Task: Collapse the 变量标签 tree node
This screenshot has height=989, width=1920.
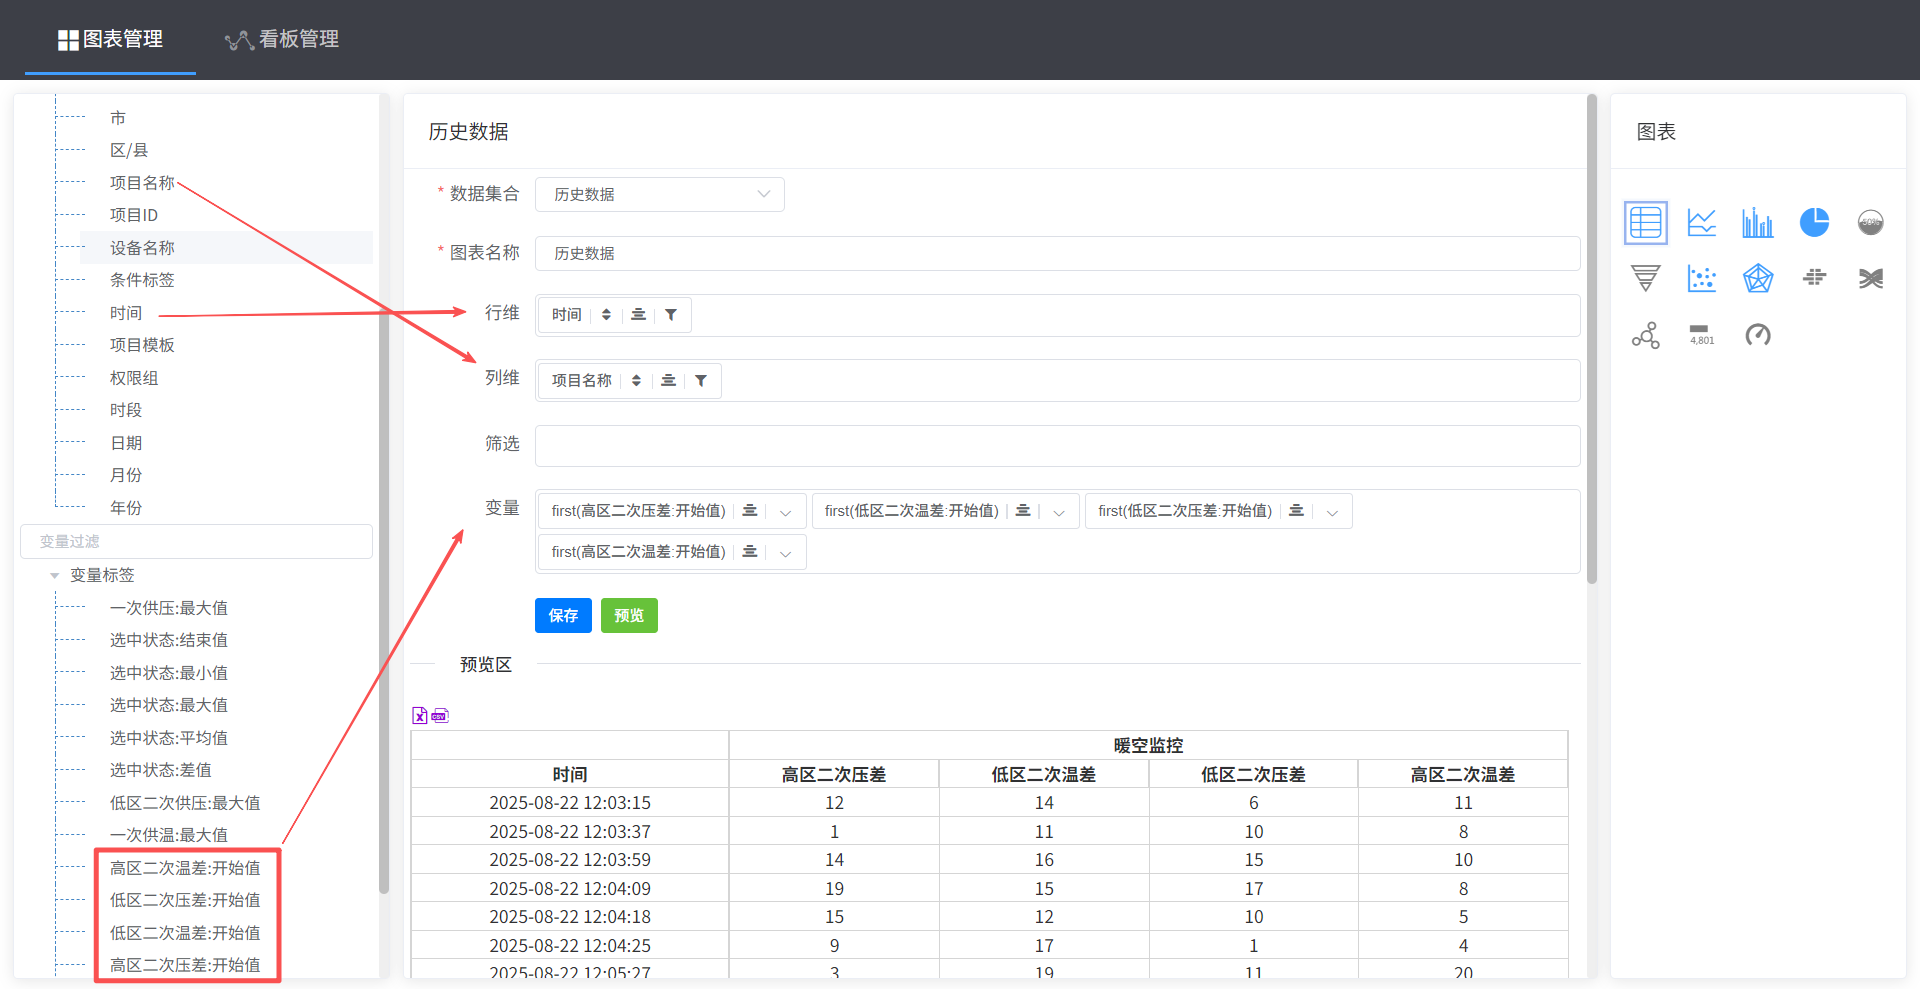Action: [55, 576]
